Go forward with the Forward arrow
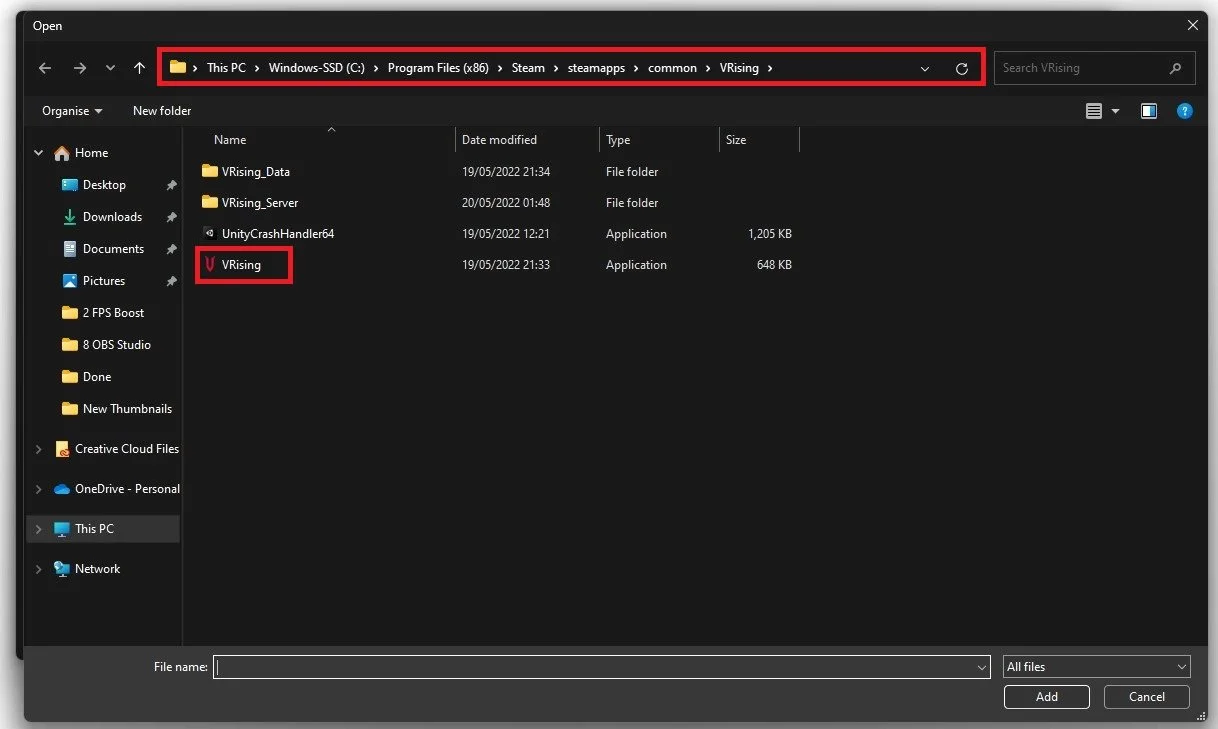This screenshot has height=729, width=1218. (x=80, y=68)
